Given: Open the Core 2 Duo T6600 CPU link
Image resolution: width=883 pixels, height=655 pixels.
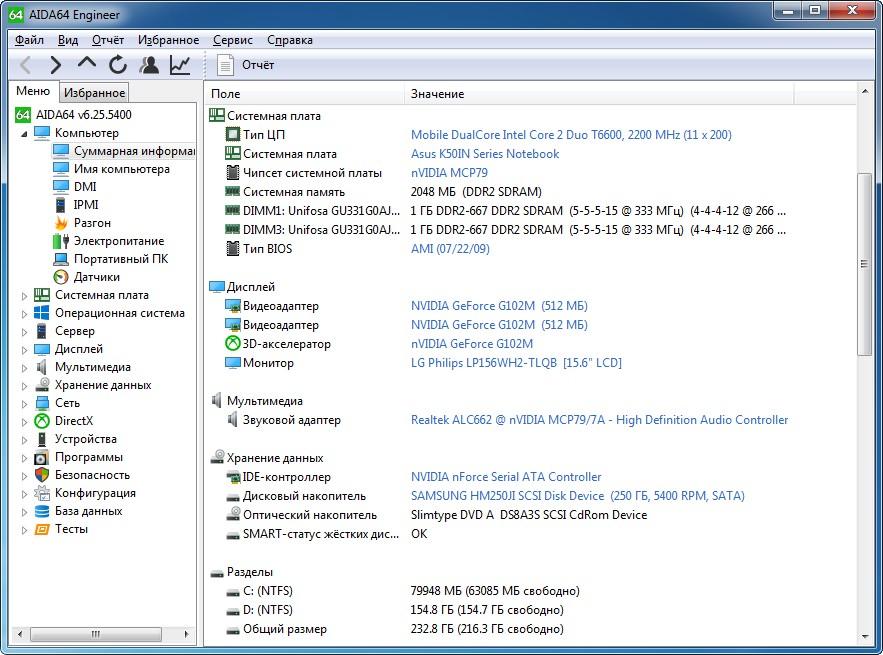Looking at the screenshot, I should click(571, 135).
